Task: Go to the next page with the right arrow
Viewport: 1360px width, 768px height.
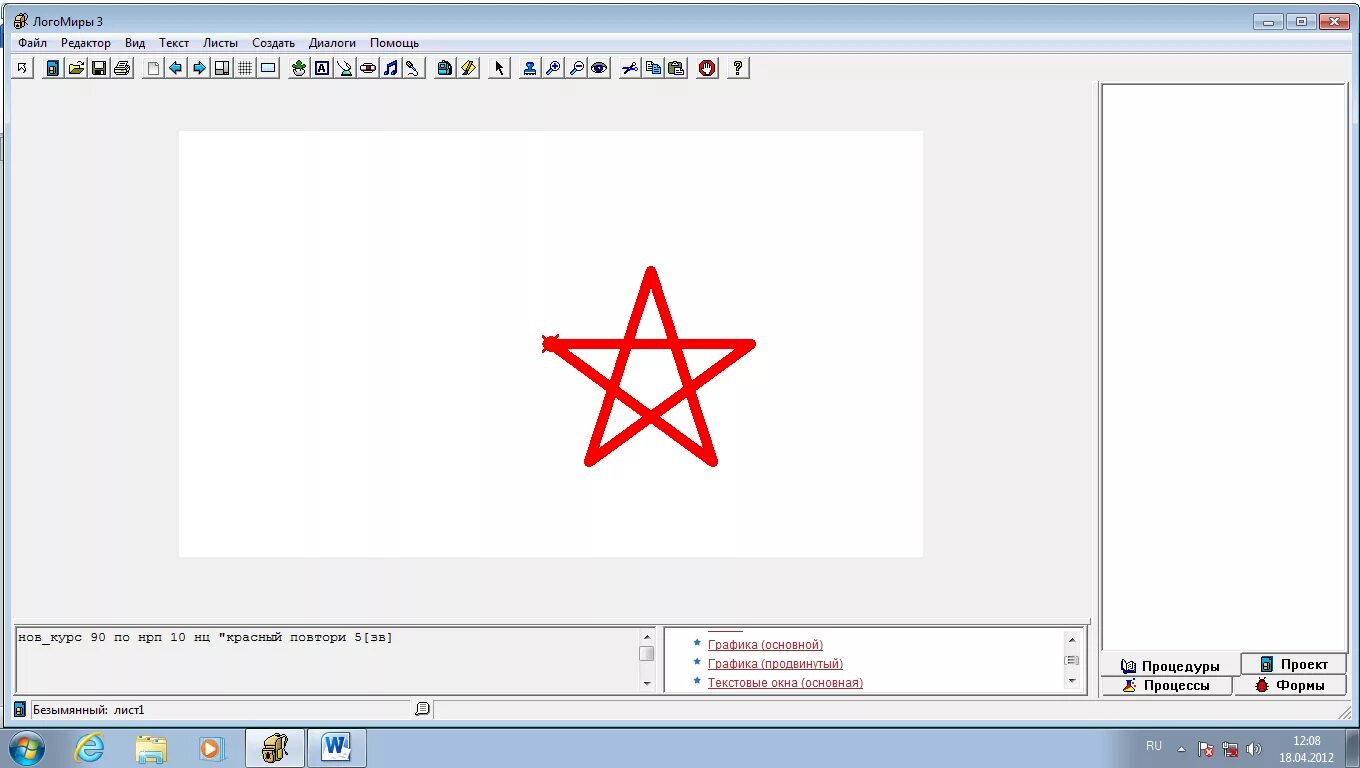Action: 199,68
